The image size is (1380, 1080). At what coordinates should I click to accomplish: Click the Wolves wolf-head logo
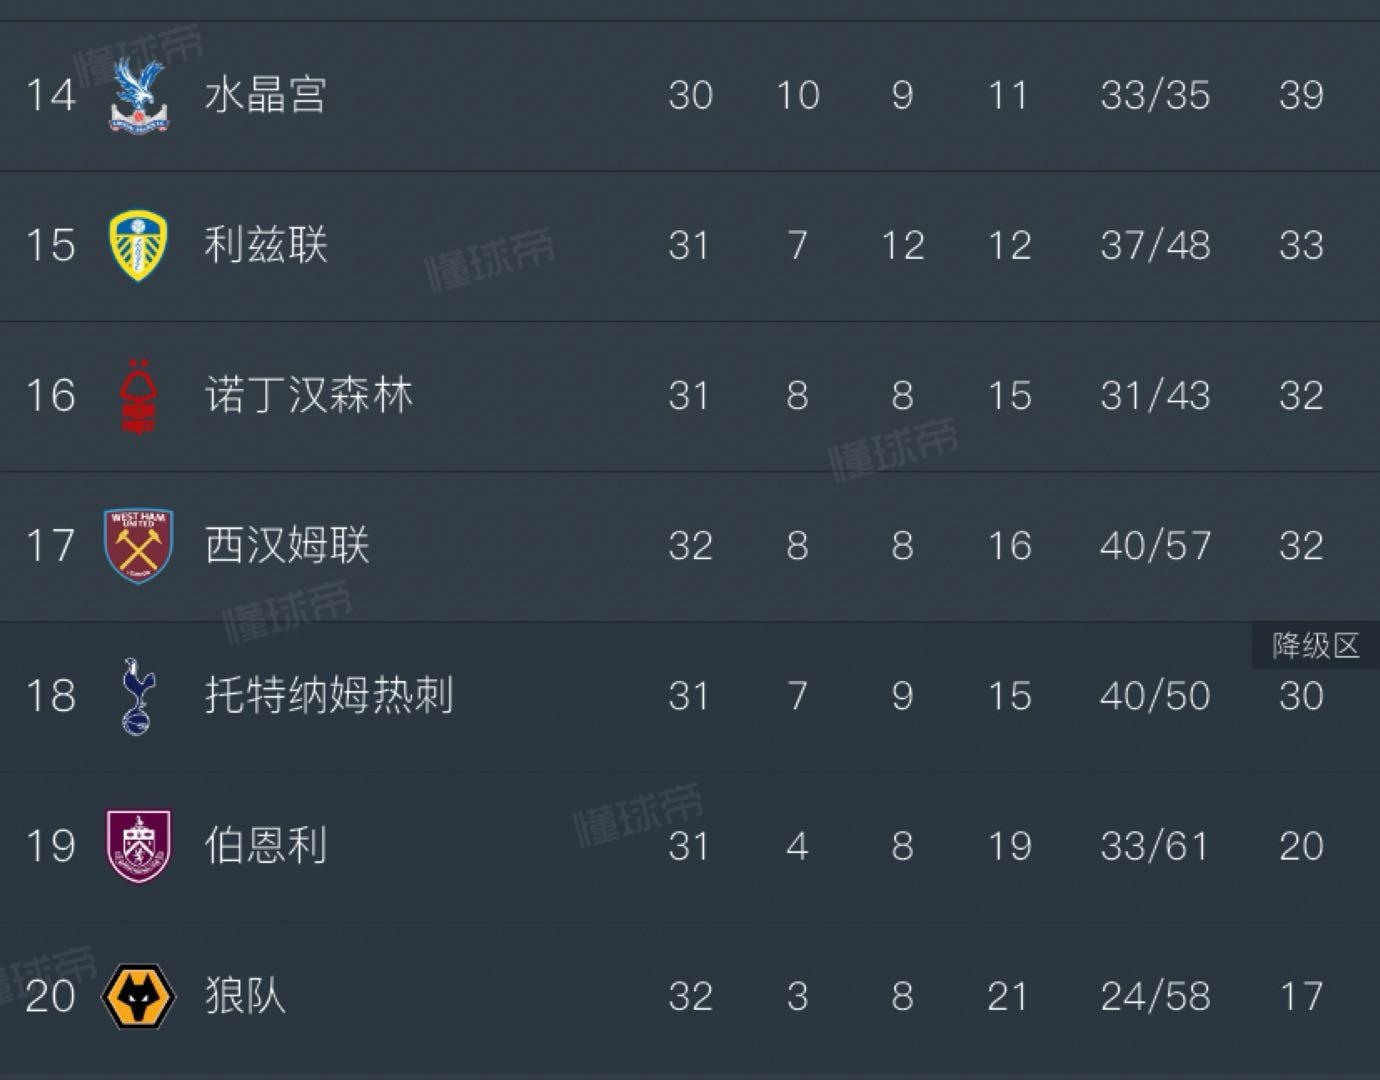point(140,995)
